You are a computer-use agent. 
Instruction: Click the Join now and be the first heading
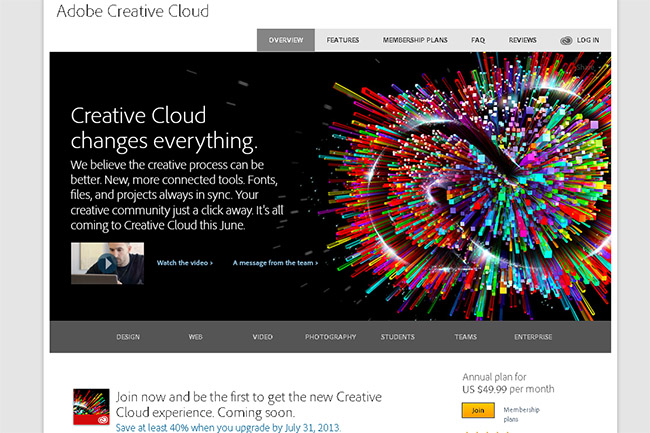coord(249,404)
